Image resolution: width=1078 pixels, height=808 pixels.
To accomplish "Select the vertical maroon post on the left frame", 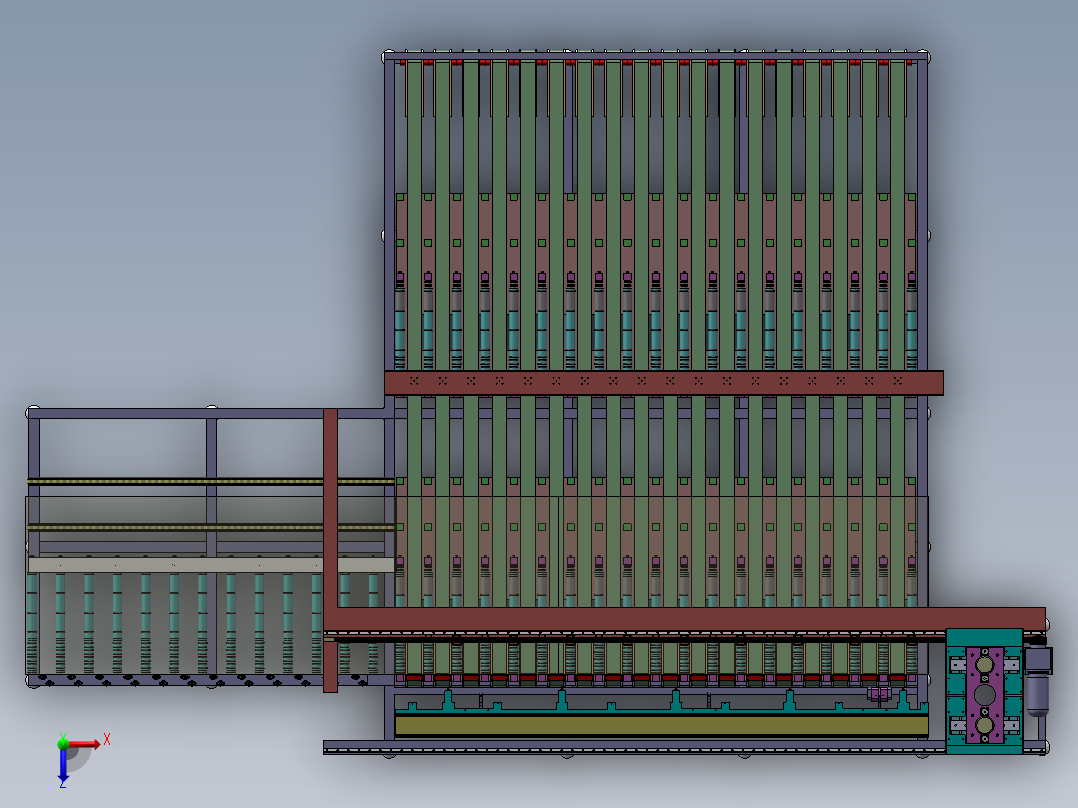I will (x=330, y=550).
